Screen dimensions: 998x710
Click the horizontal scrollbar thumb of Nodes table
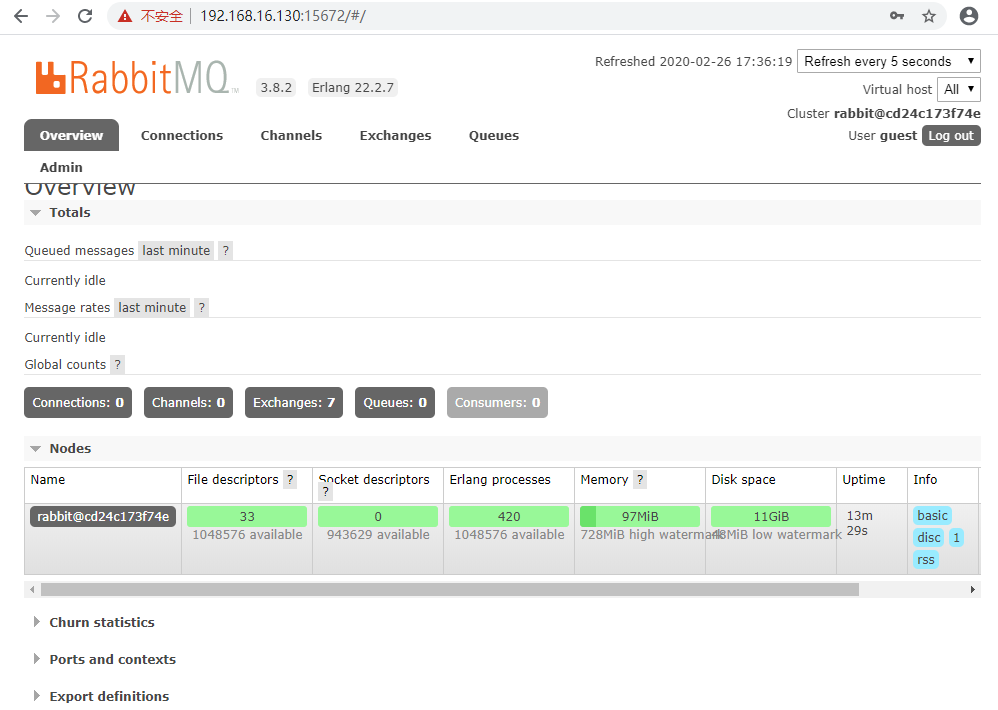[449, 590]
